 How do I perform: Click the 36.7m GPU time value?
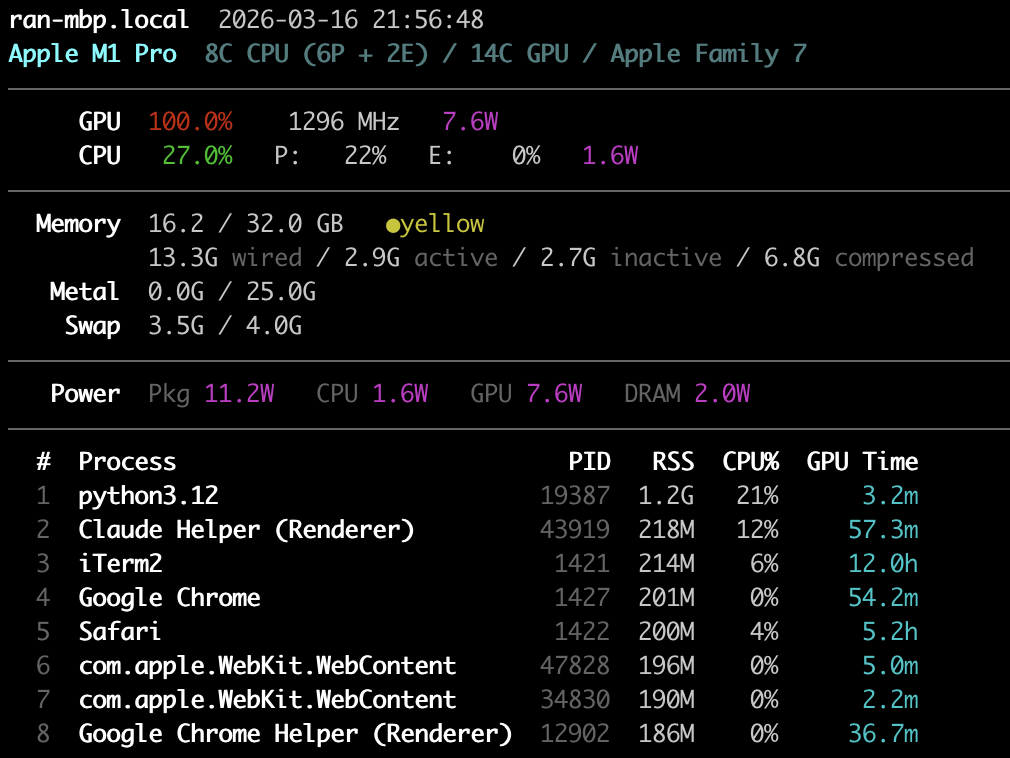[883, 734]
